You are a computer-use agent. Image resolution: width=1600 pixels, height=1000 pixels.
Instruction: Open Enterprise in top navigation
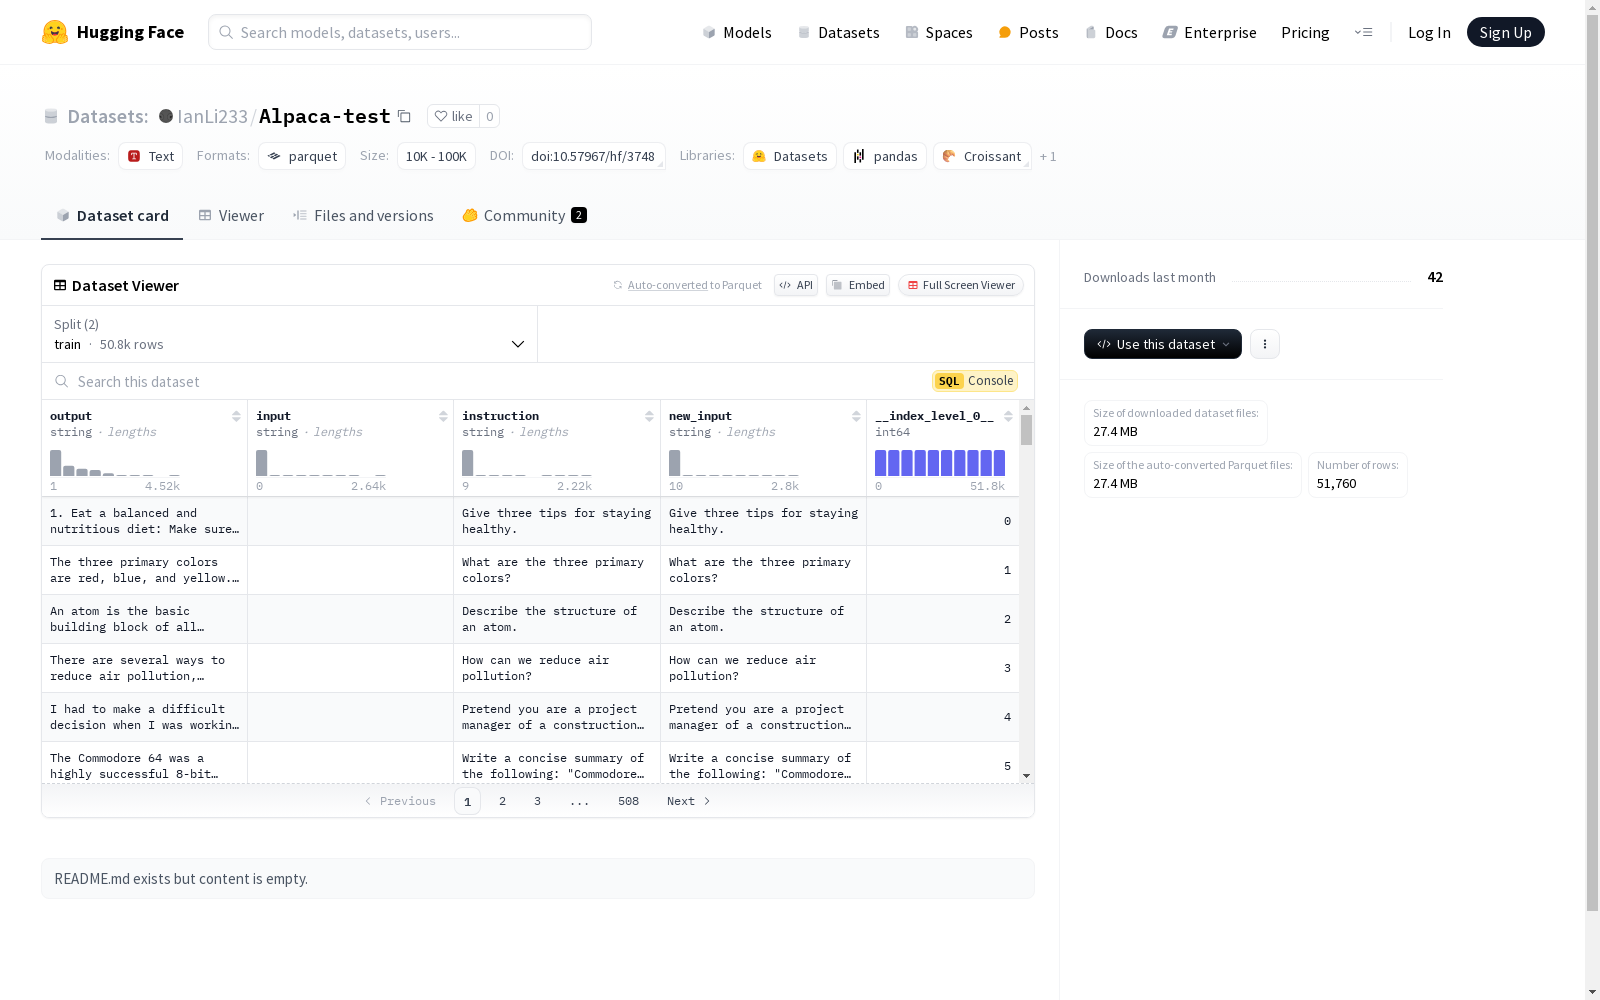(x=1209, y=32)
